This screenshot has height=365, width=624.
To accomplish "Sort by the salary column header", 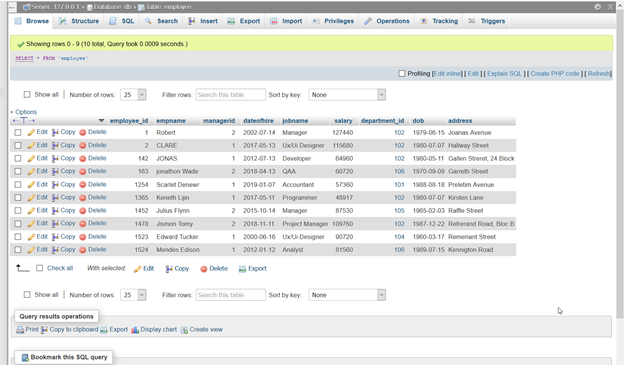I will [x=343, y=121].
